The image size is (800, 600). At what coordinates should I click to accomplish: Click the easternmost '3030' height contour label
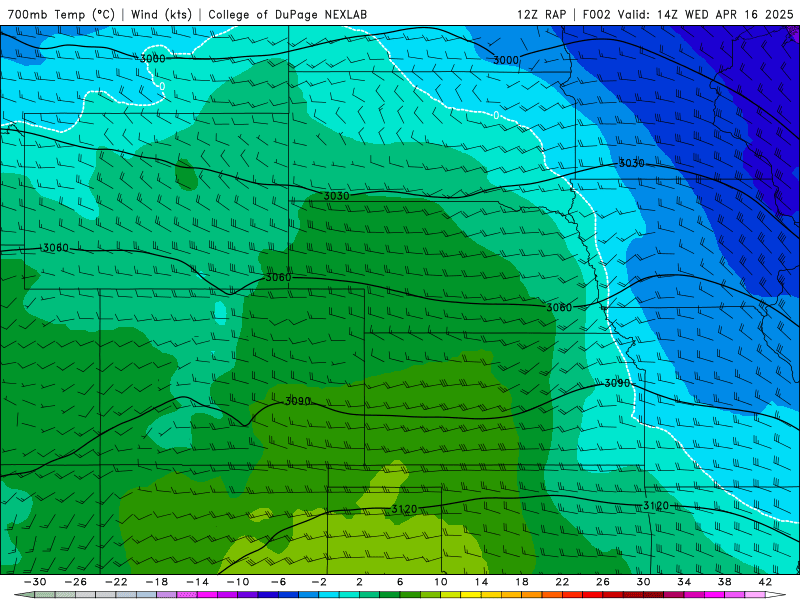point(632,163)
